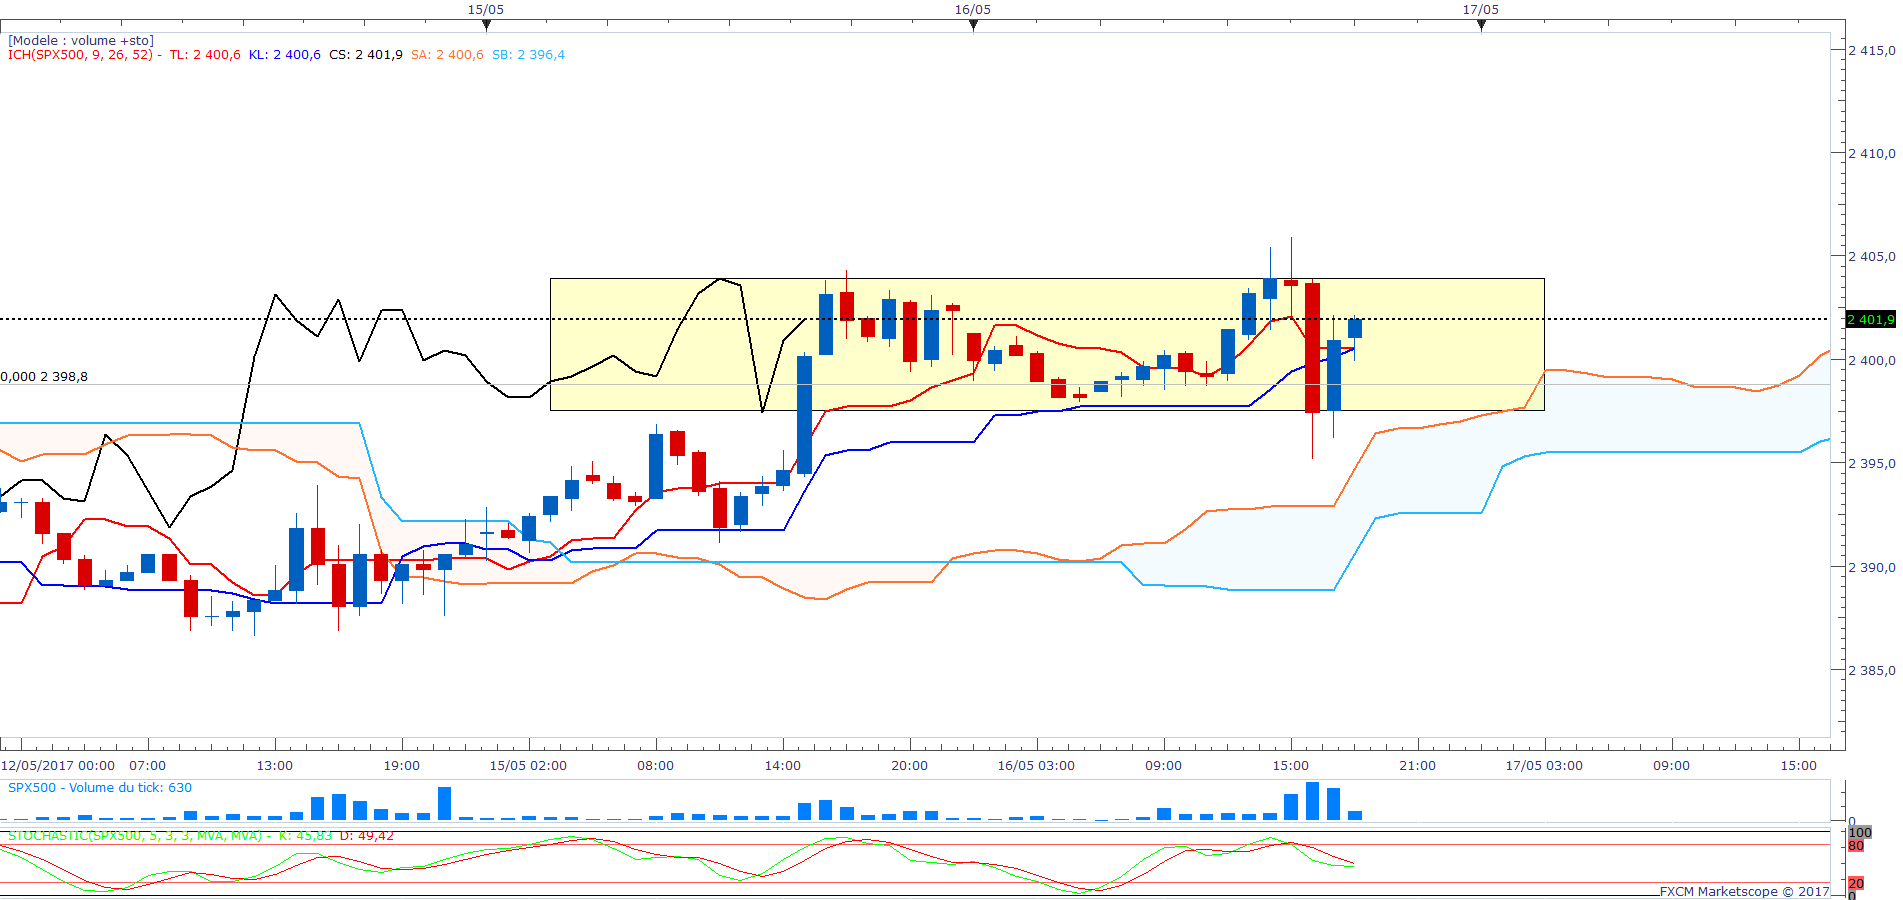The width and height of the screenshot is (1903, 900).
Task: Click the 2 405,0 price axis label
Action: point(1871,257)
